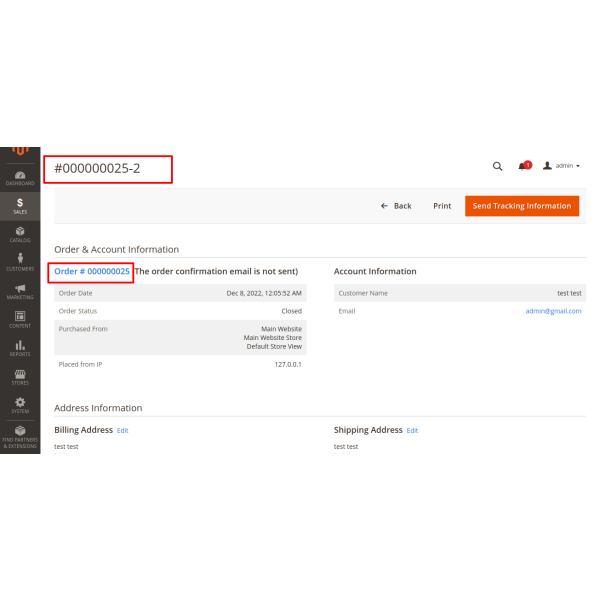This screenshot has width=600, height=600.
Task: Go to the Customers section
Action: 20,263
